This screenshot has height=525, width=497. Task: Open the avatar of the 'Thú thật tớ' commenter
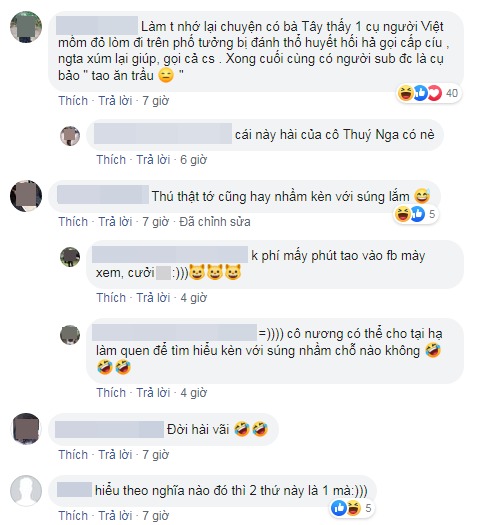click(x=26, y=196)
